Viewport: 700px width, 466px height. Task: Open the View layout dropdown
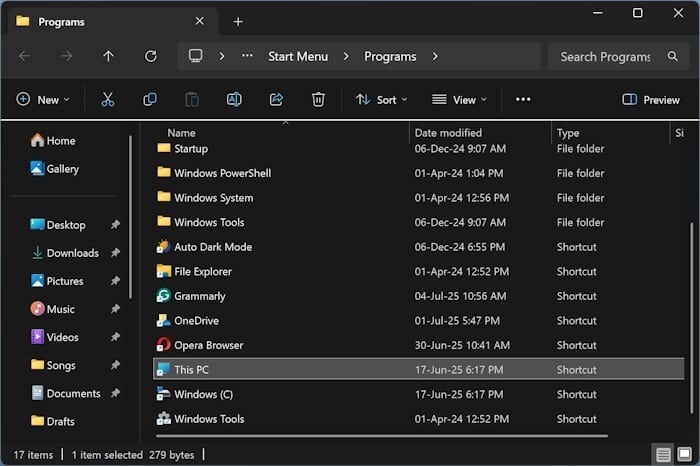click(x=459, y=99)
